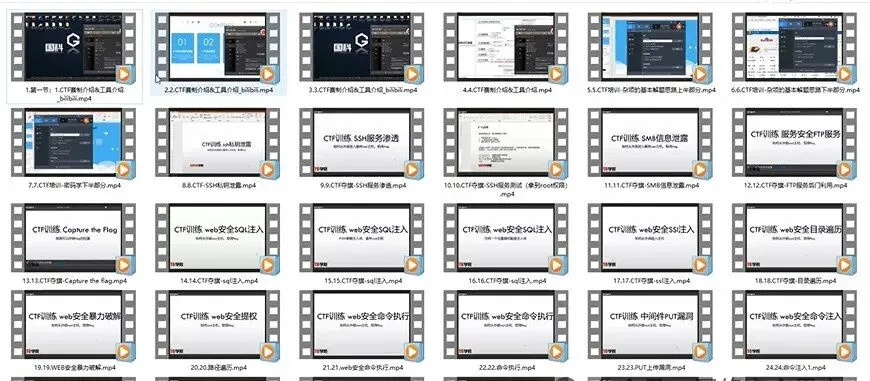This screenshot has width=870, height=381.
Task: Click the filename 10.10.CTF夺旗-SSH服务测试(拿到root权限).mp4
Action: click(506, 190)
